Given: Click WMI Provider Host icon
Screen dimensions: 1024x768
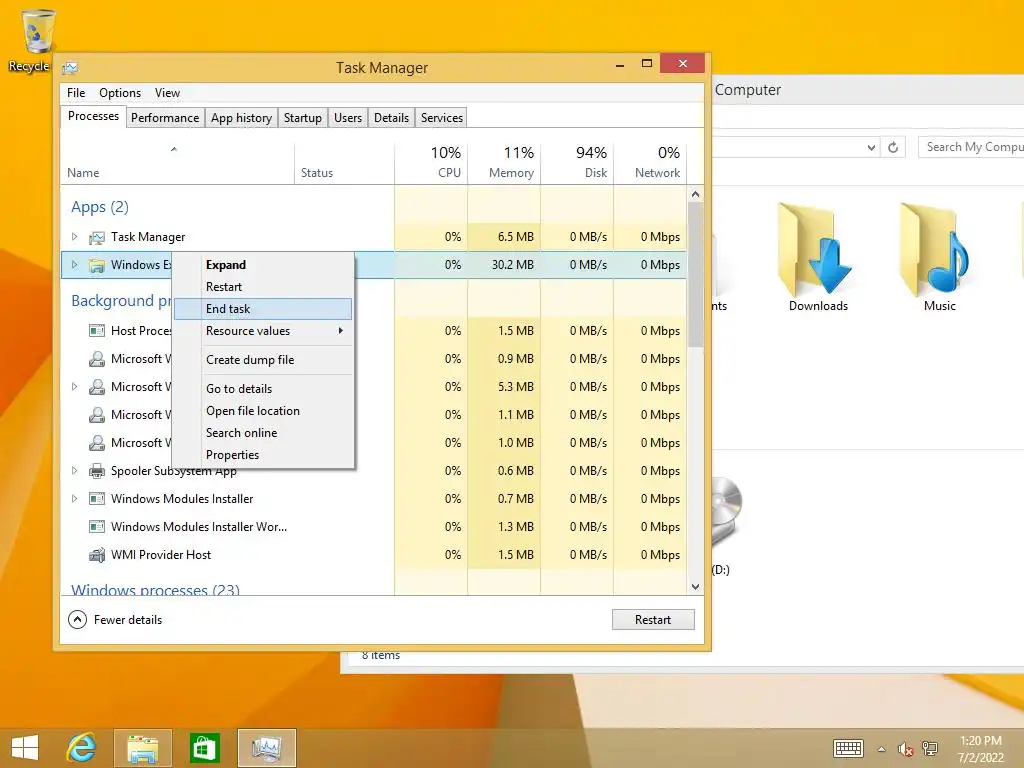Looking at the screenshot, I should click(x=97, y=555).
